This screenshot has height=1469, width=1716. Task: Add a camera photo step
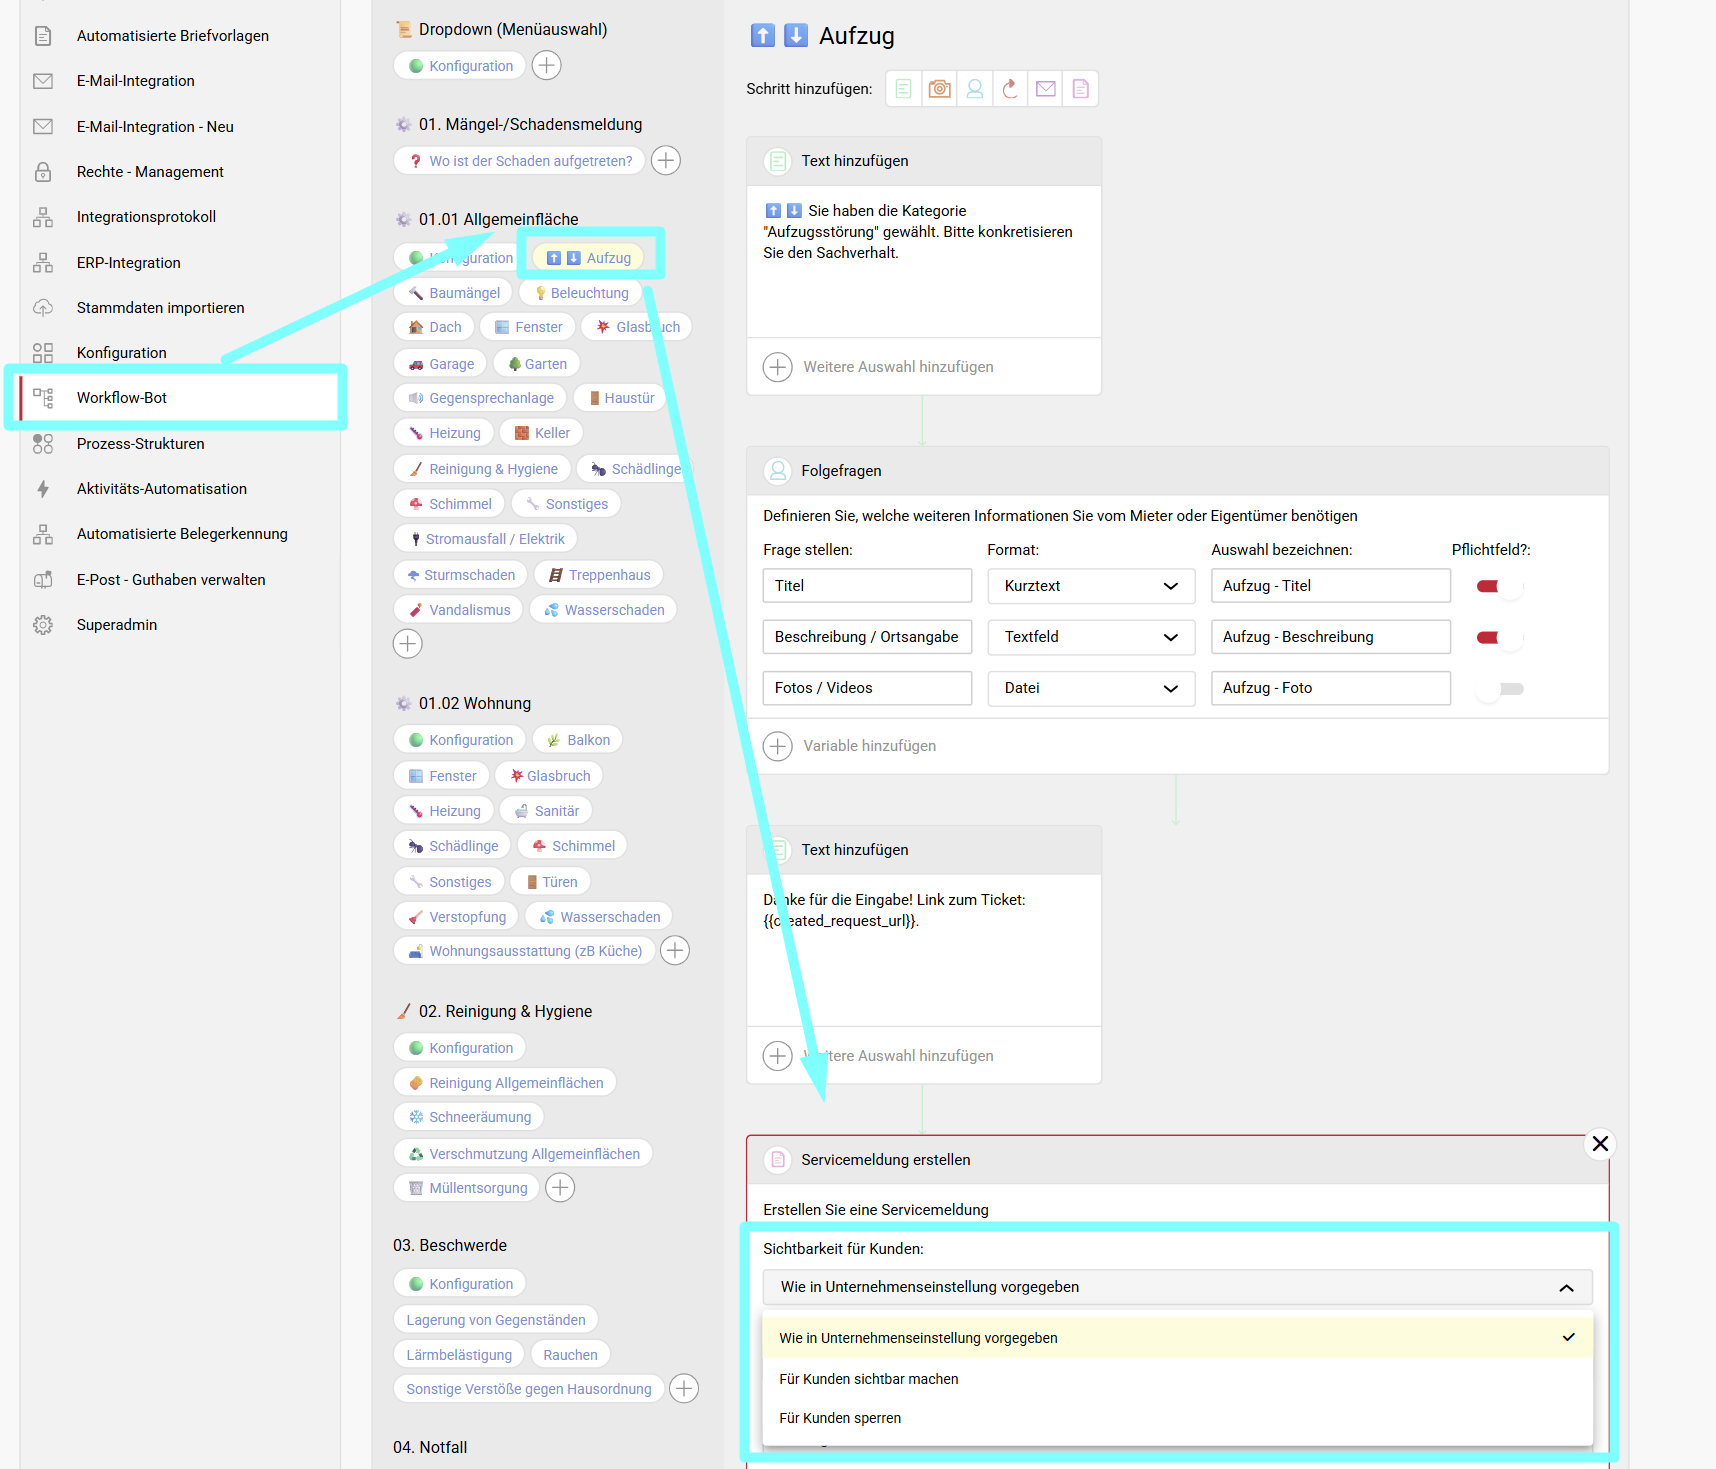click(939, 89)
